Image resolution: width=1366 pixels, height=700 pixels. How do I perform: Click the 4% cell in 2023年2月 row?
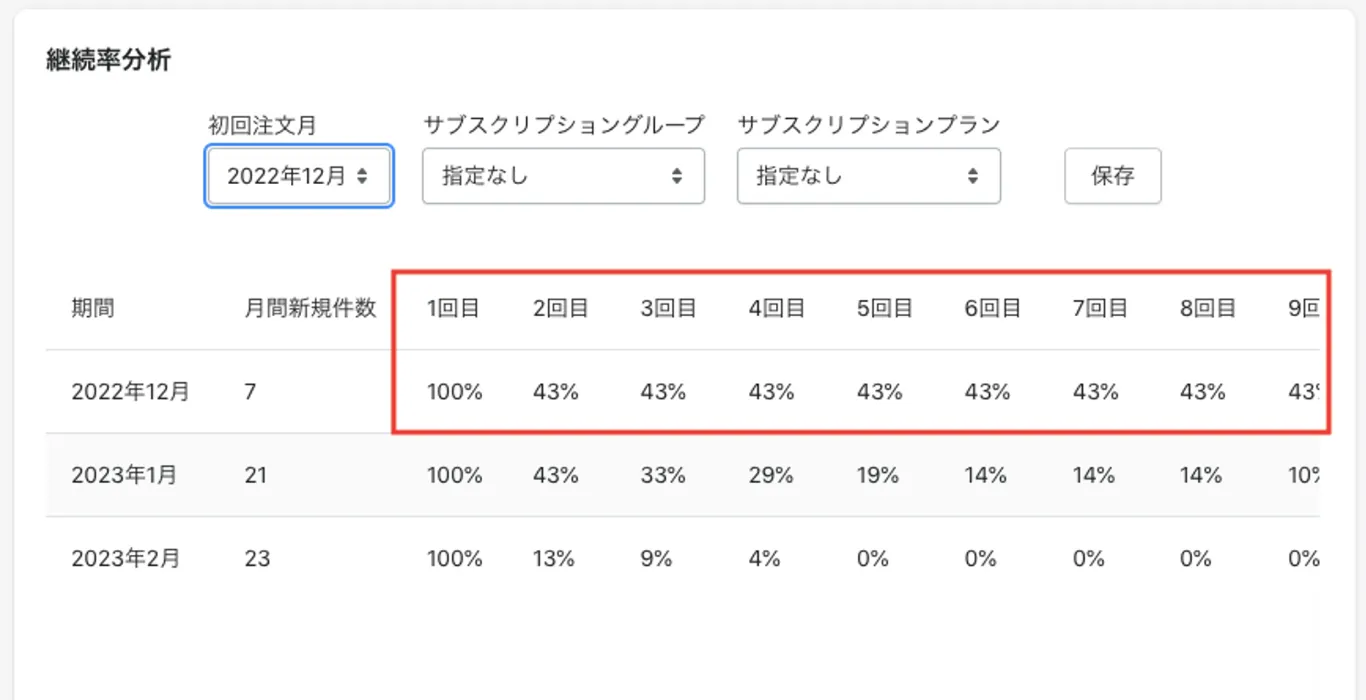(x=764, y=558)
